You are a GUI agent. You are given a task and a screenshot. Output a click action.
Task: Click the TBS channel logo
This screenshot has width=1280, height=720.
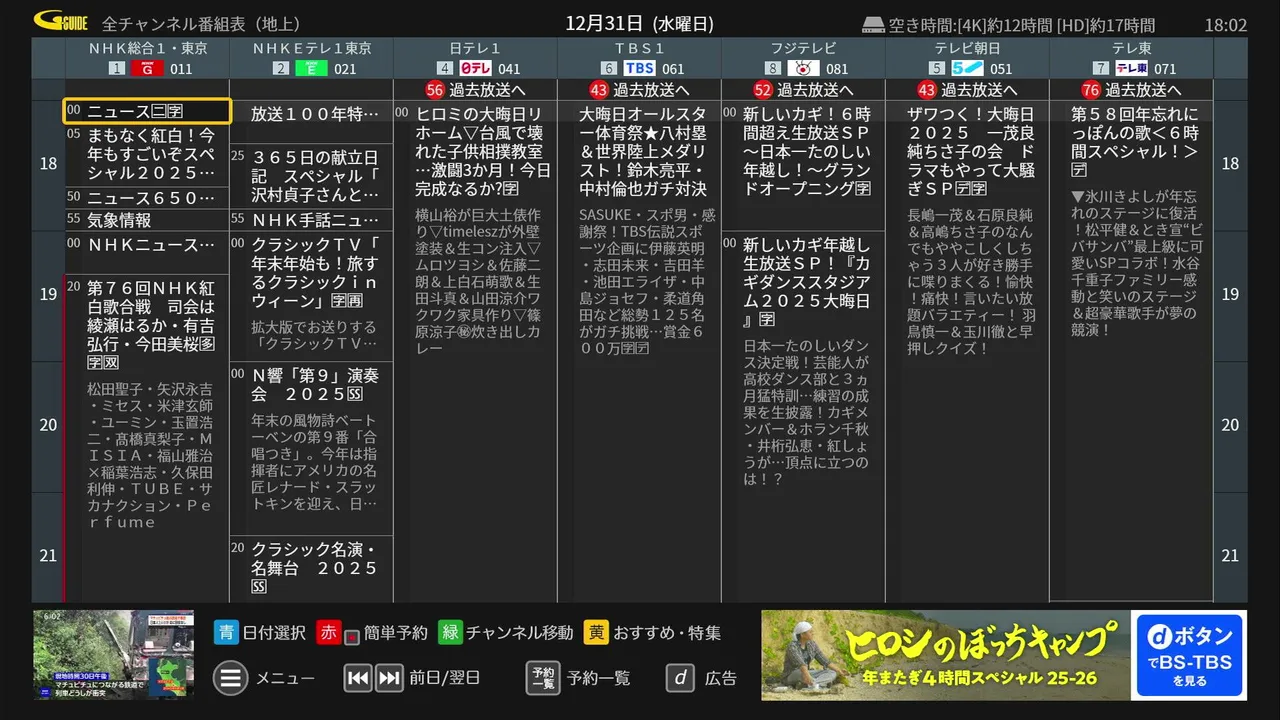[x=639, y=68]
